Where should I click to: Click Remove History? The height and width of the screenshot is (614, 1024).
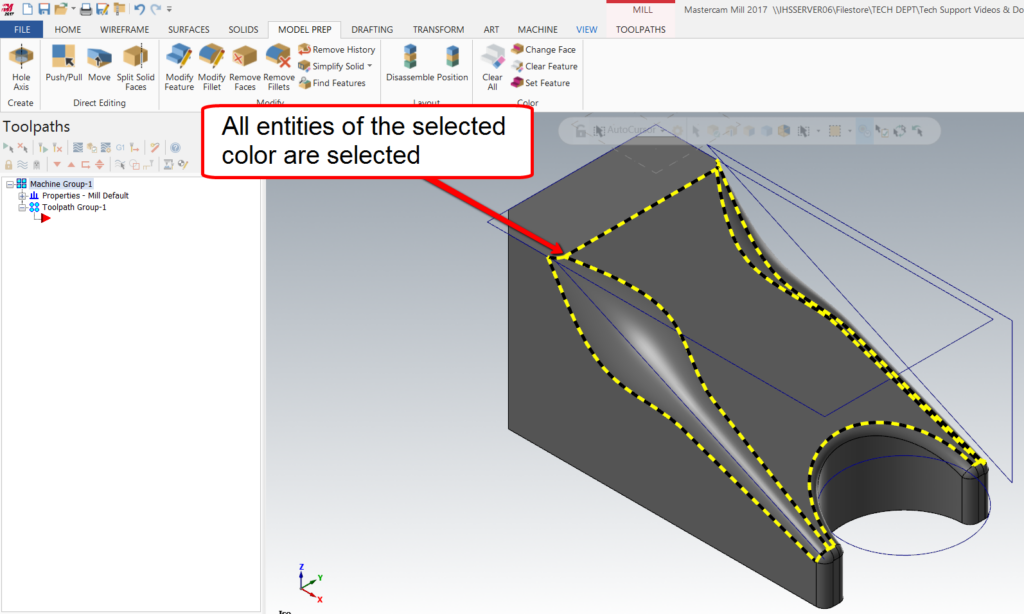[x=337, y=49]
